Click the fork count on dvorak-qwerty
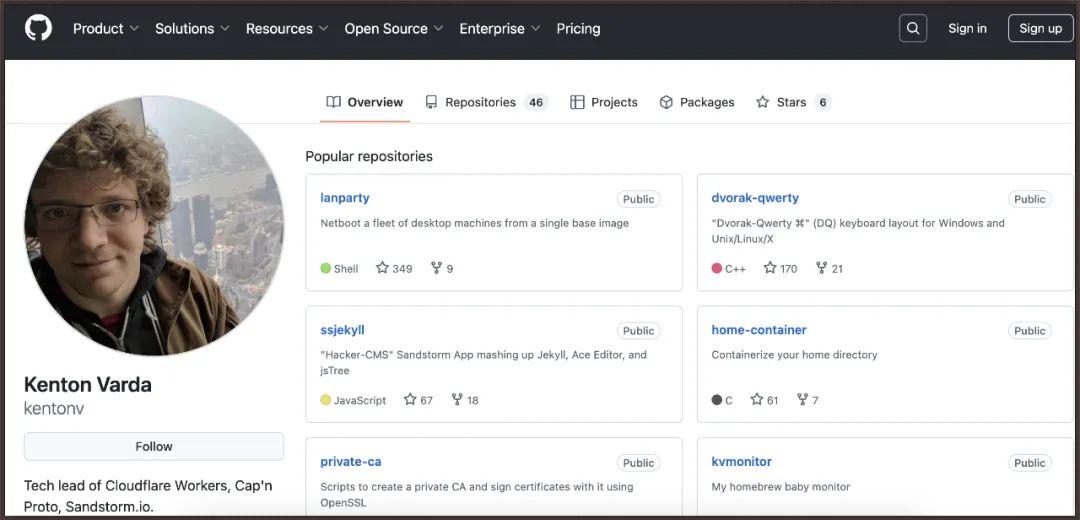The image size is (1080, 520). (829, 268)
